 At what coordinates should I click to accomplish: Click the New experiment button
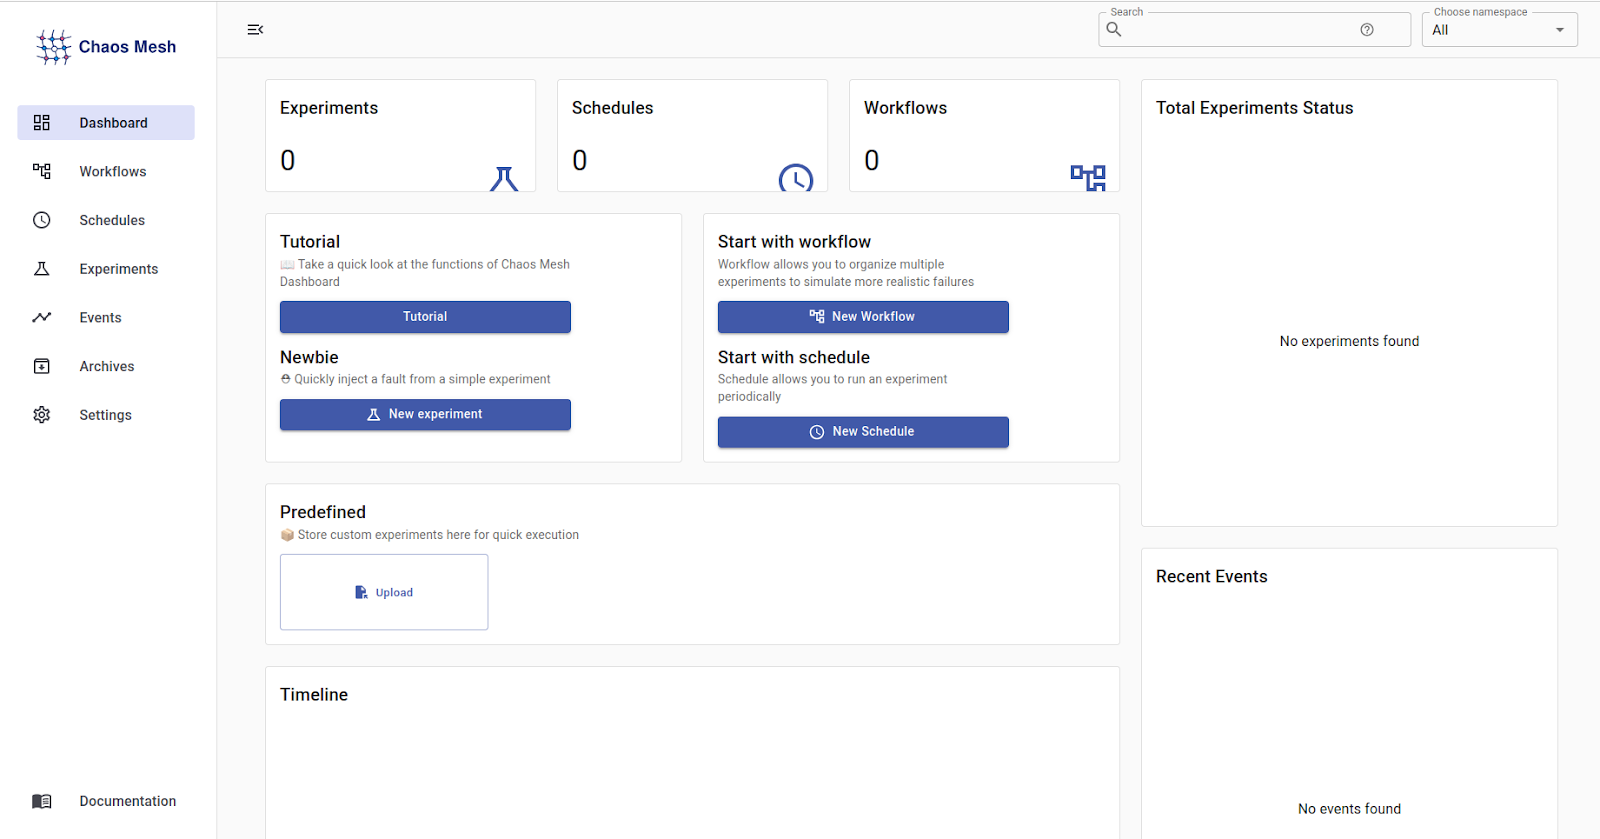tap(425, 415)
